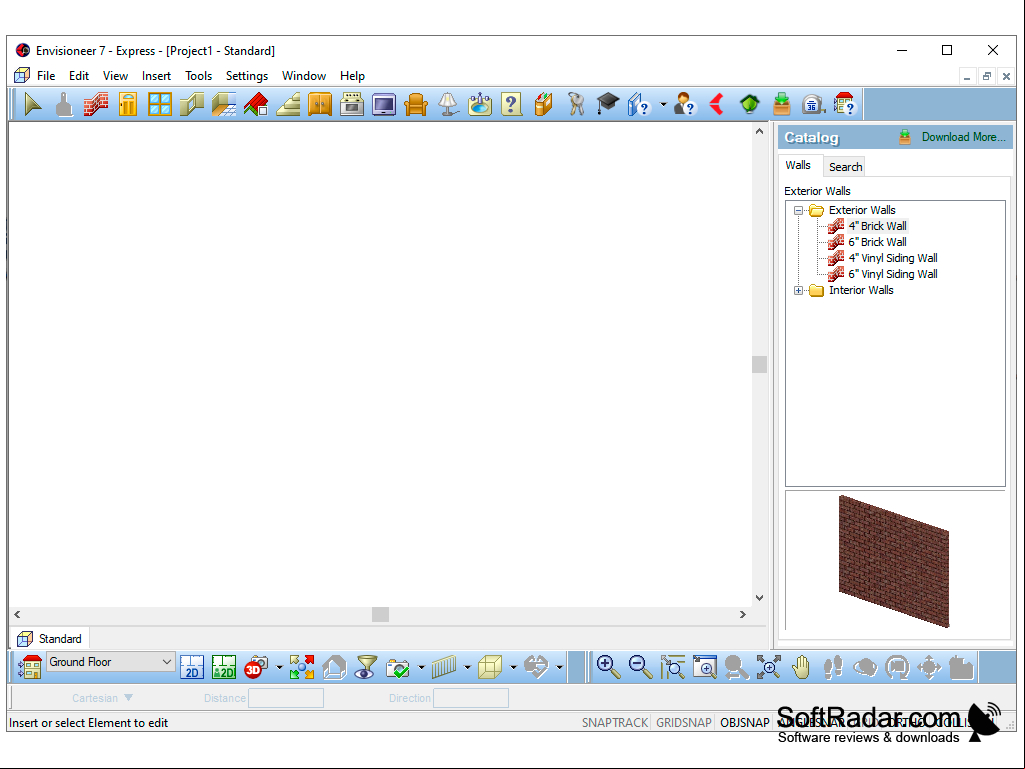
Task: Click the Plumbing sink icon
Action: 480,105
